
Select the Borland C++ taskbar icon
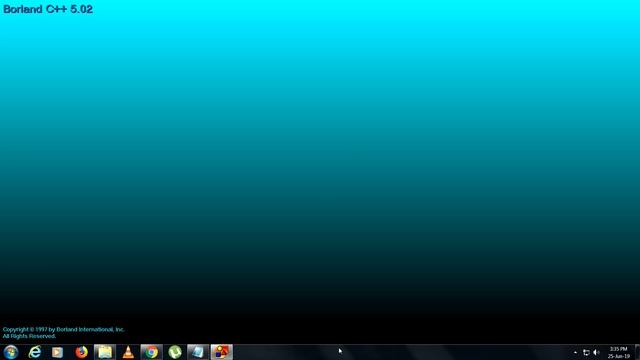[222, 352]
